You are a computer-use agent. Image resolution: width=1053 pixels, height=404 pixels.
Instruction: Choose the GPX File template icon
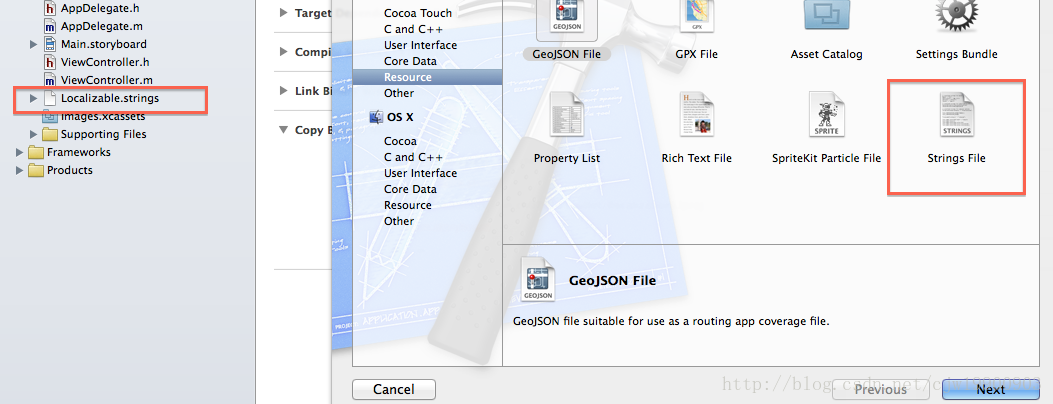pyautogui.click(x=696, y=17)
